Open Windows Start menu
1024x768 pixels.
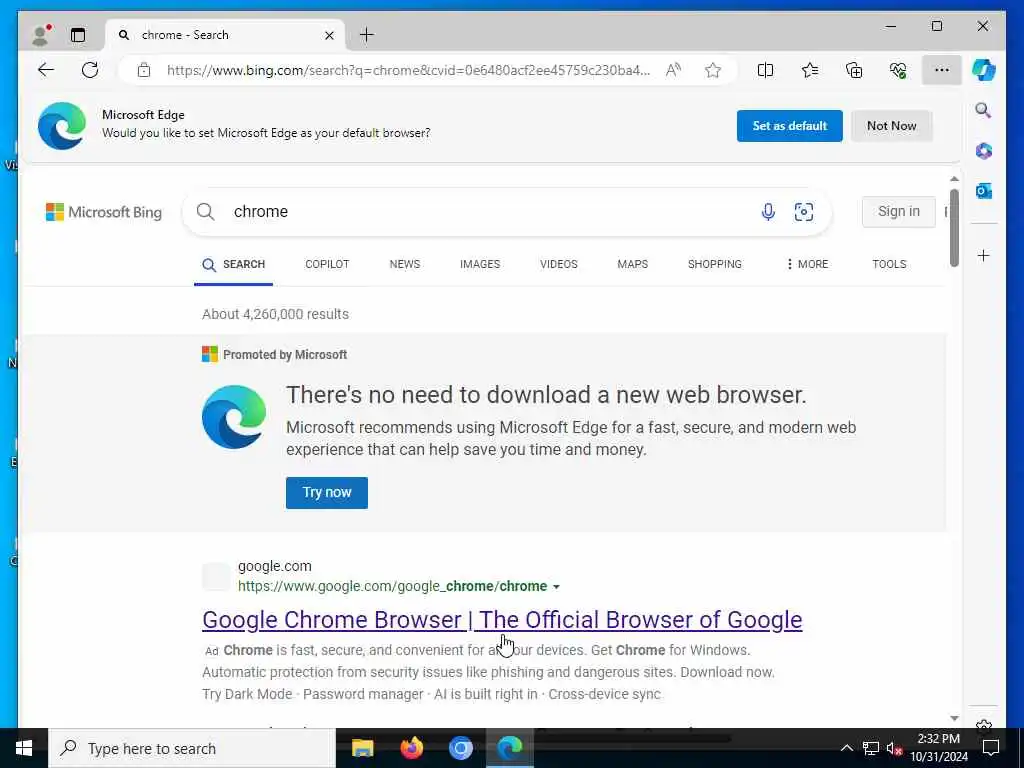(x=24, y=748)
